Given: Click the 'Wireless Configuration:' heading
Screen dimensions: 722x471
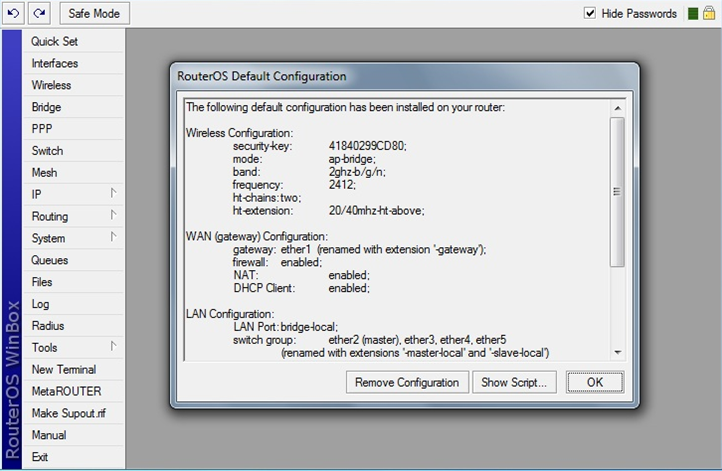Looking at the screenshot, I should tap(239, 133).
